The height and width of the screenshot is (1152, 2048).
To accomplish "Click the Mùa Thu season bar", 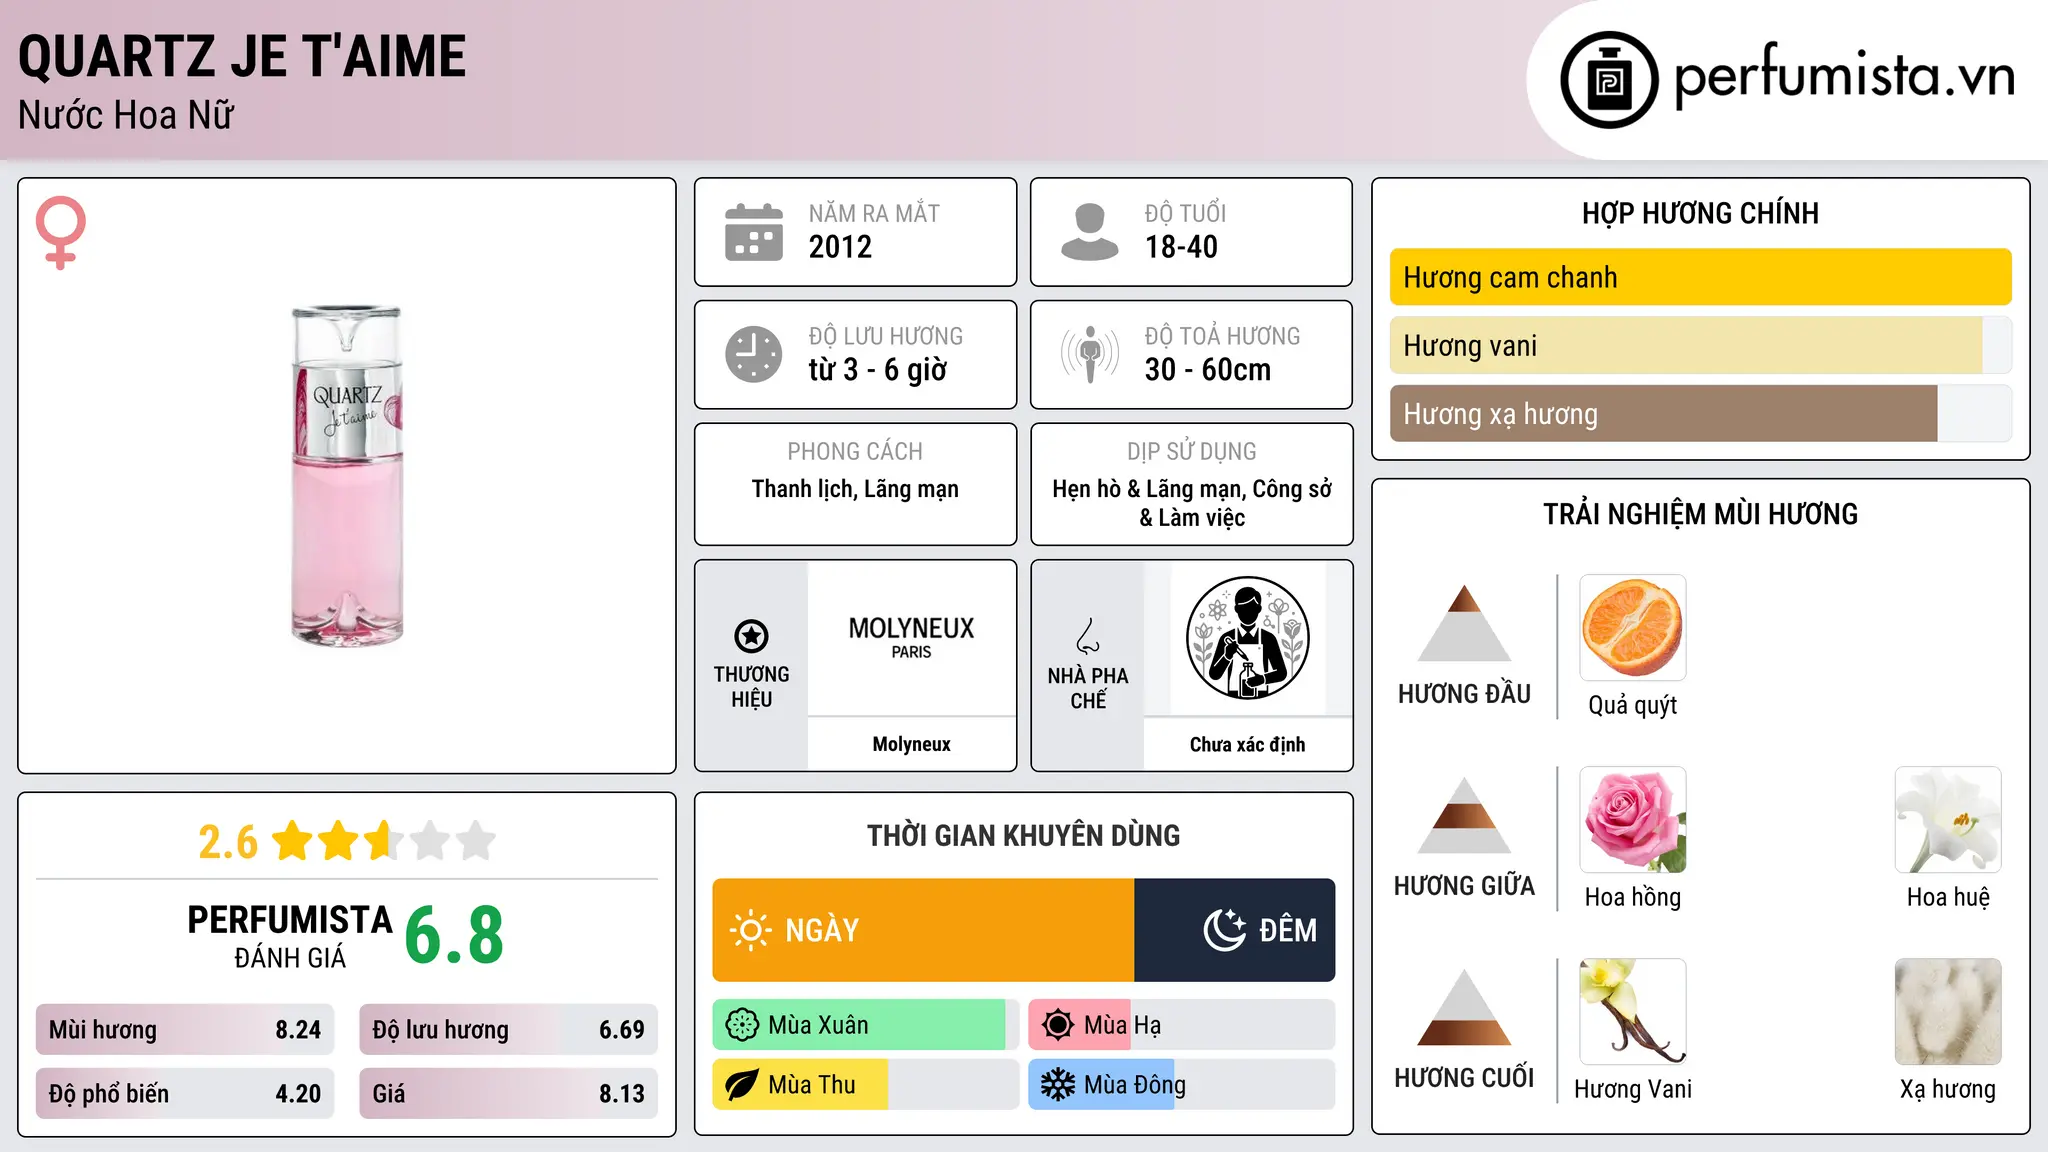I will click(865, 1085).
